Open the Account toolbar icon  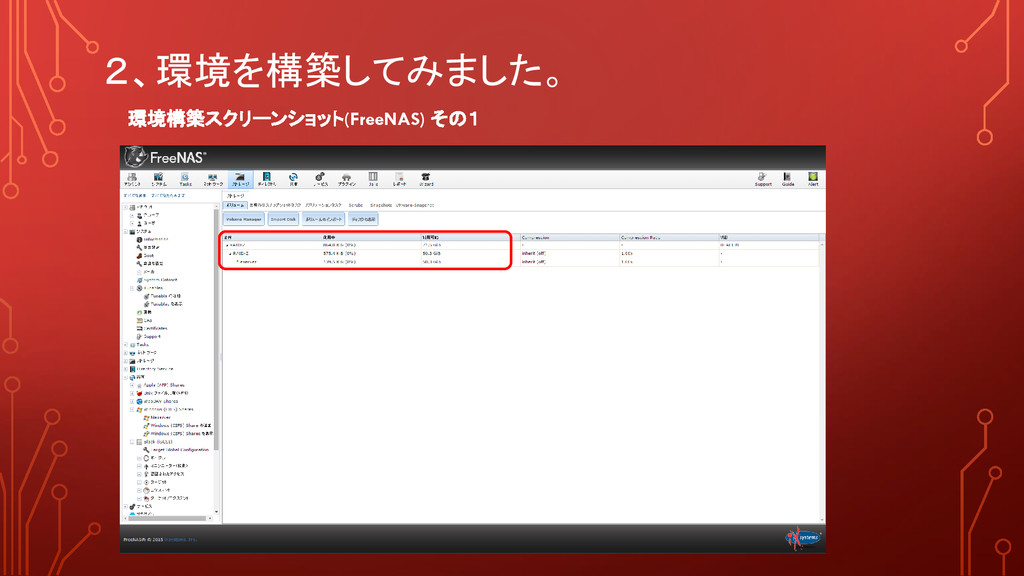pos(132,180)
